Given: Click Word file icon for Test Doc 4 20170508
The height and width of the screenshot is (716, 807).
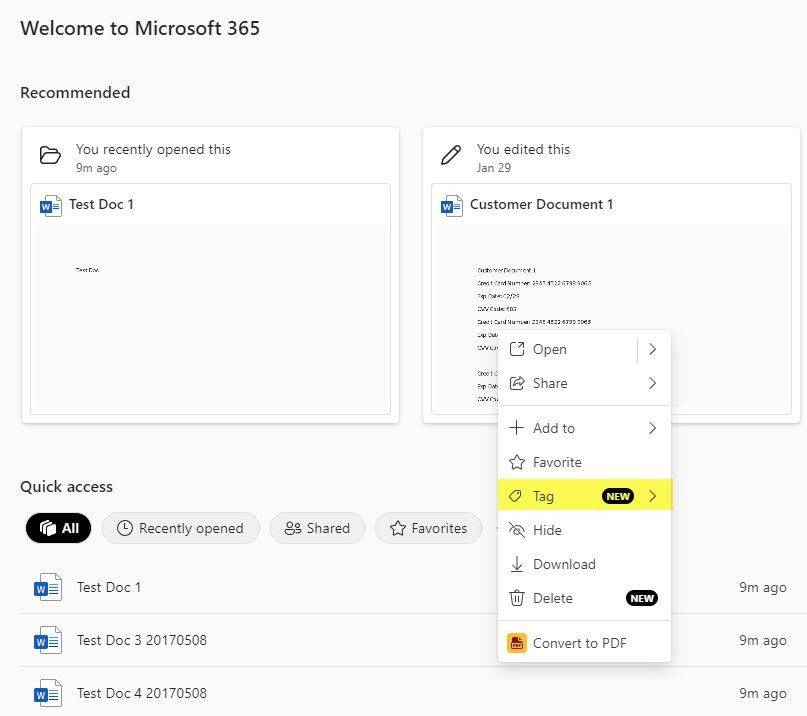Looking at the screenshot, I should (48, 693).
